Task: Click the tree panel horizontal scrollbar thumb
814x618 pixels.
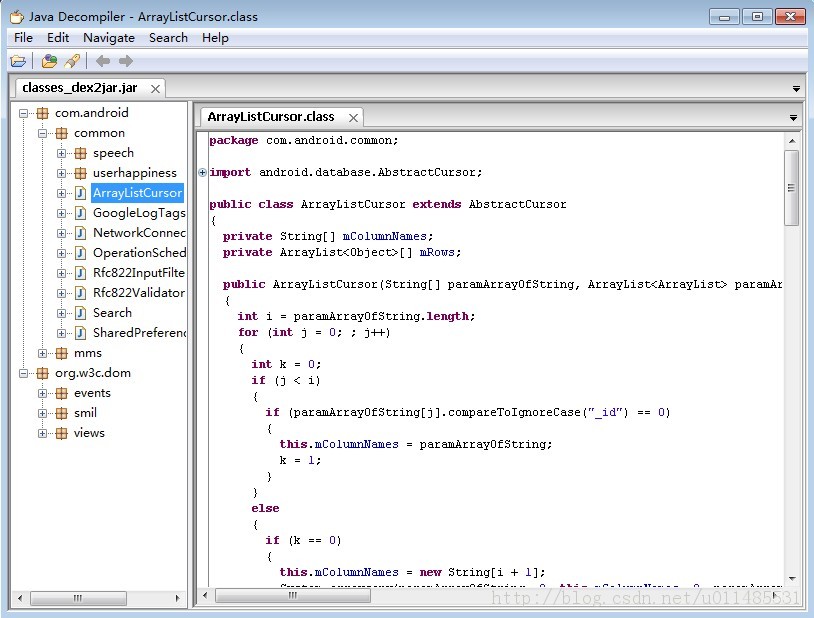Action: point(78,598)
